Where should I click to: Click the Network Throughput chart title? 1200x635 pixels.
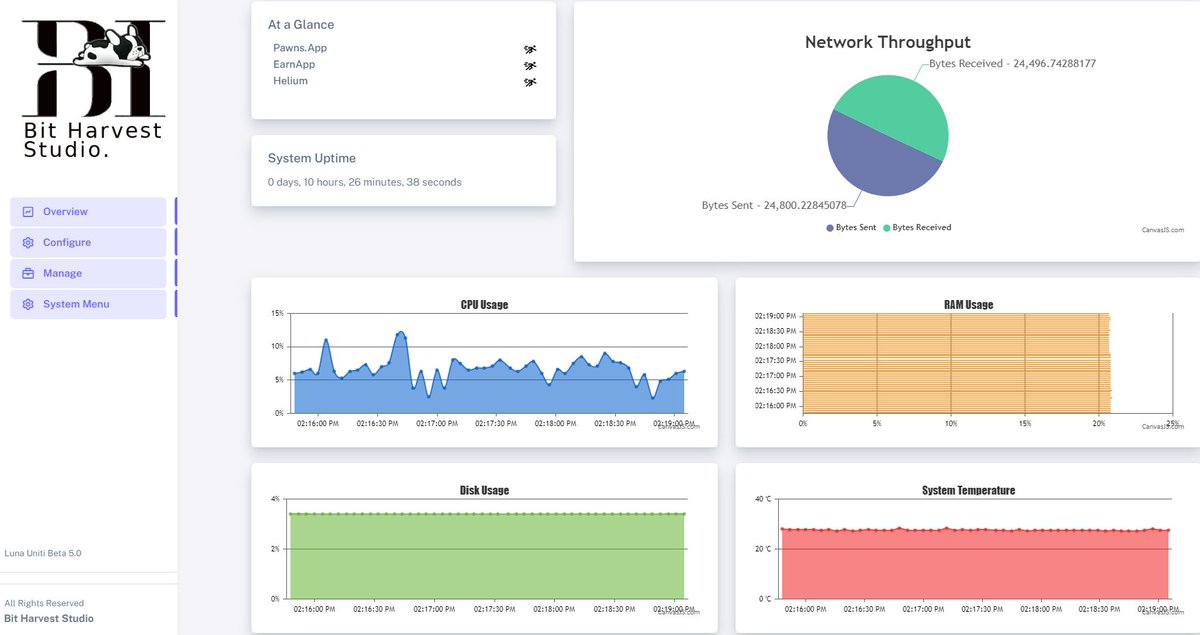click(x=888, y=42)
